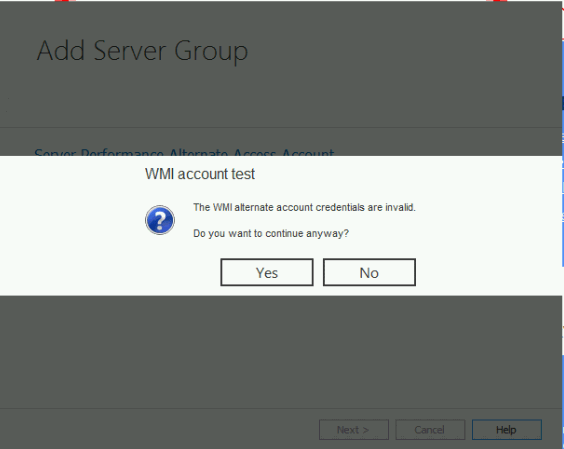The width and height of the screenshot is (564, 449).
Task: Confirm with the Yes button
Action: (x=267, y=272)
